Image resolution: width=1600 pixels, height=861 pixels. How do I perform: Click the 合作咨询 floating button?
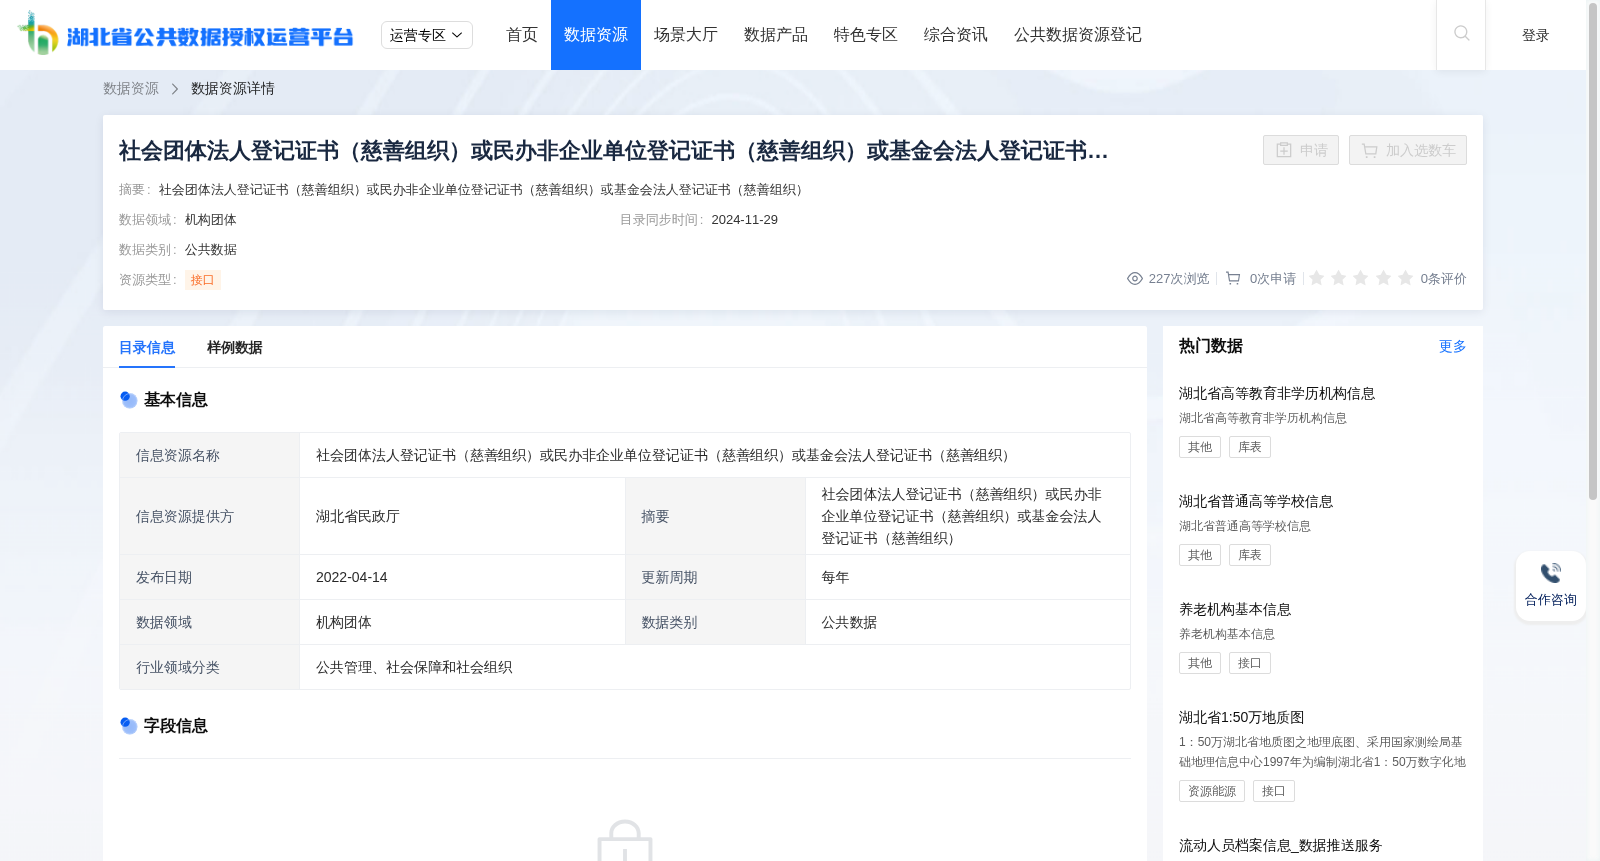coord(1551,586)
